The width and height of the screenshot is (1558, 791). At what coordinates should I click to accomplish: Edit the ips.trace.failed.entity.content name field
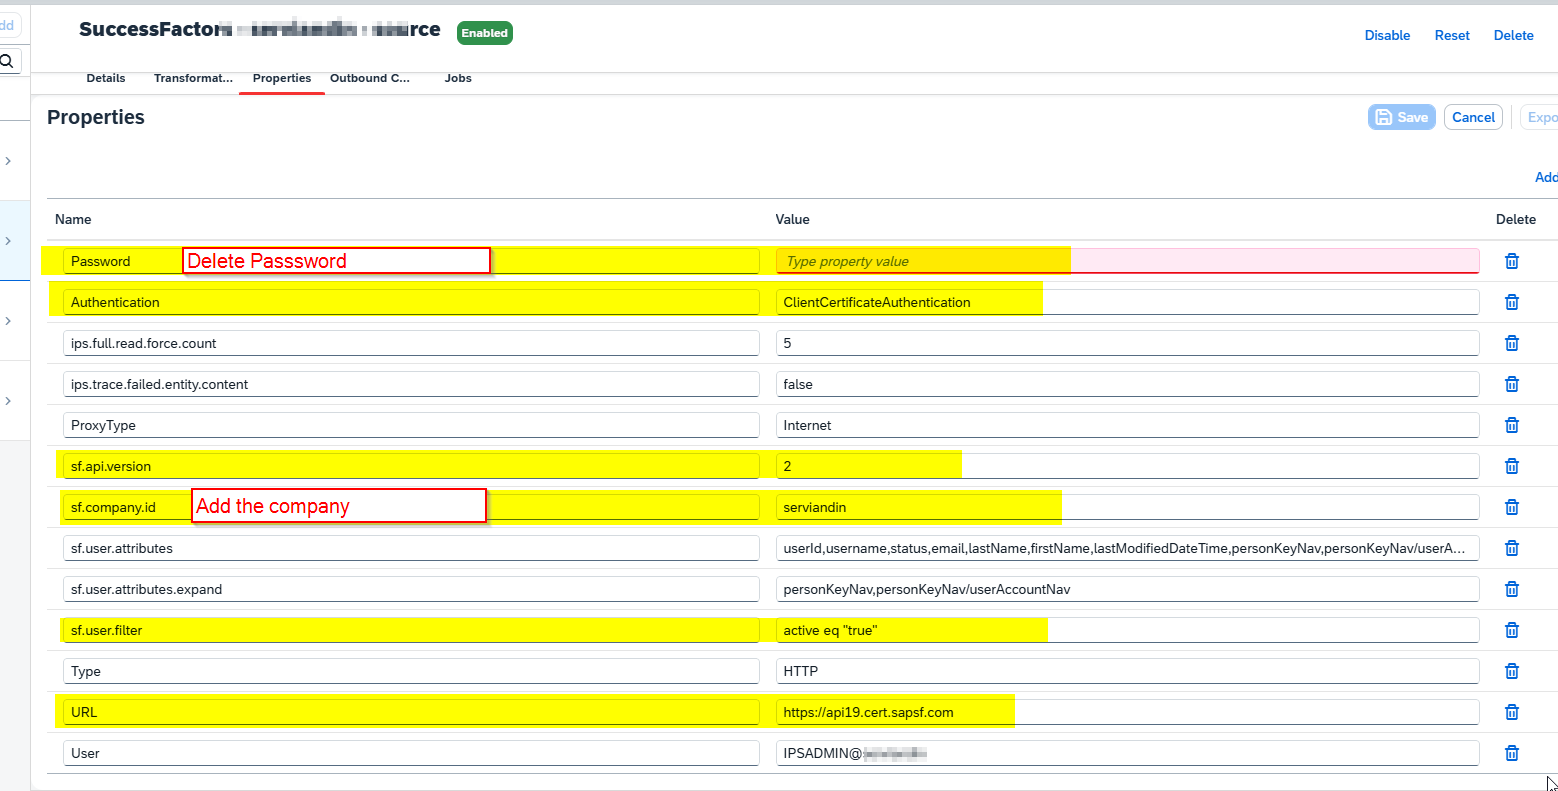(x=411, y=384)
